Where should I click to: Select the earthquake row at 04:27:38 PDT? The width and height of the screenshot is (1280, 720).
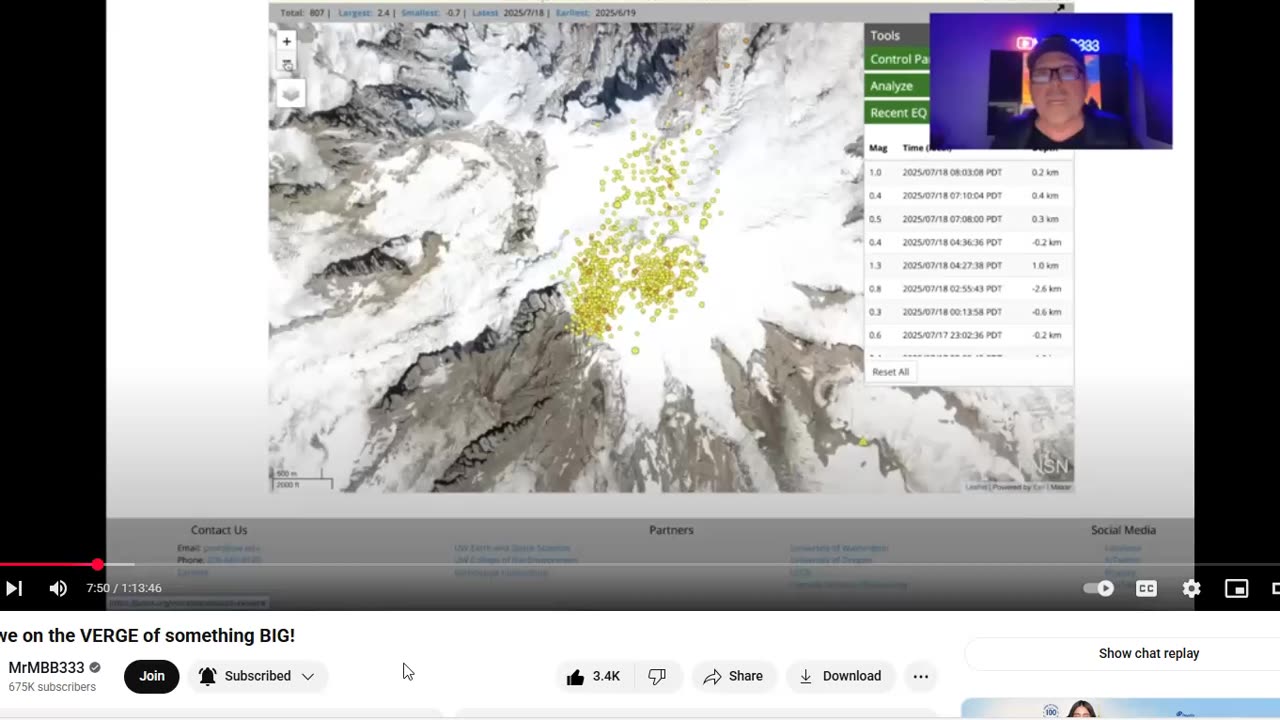coord(968,265)
